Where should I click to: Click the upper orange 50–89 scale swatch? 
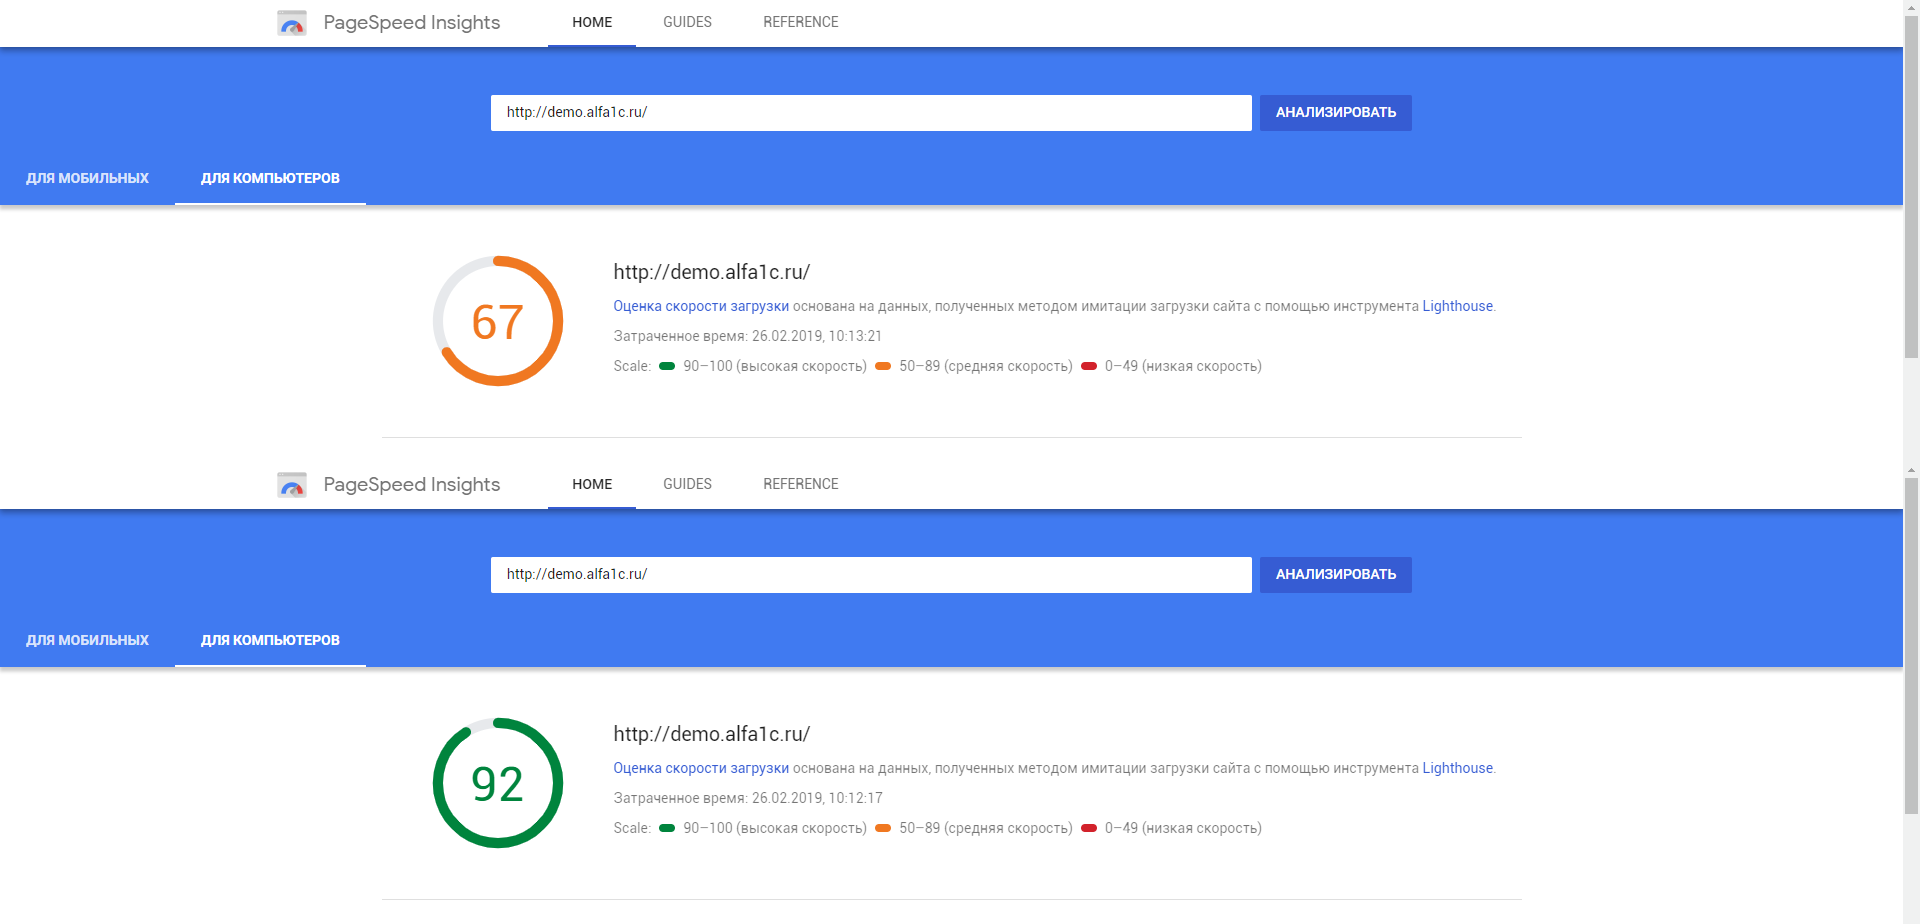(883, 366)
